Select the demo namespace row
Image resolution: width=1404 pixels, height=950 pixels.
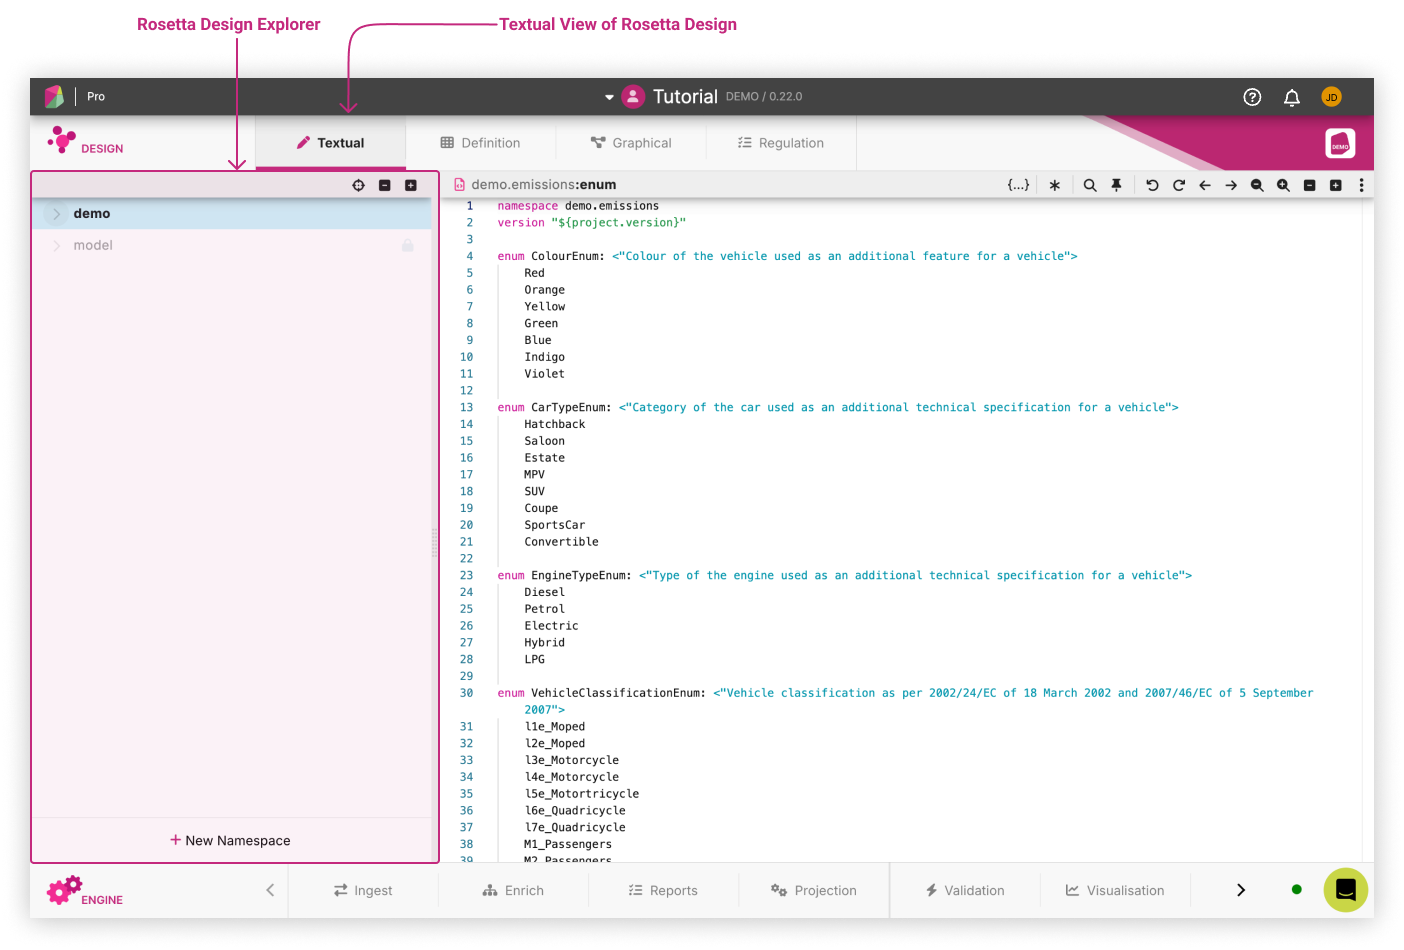pos(232,214)
